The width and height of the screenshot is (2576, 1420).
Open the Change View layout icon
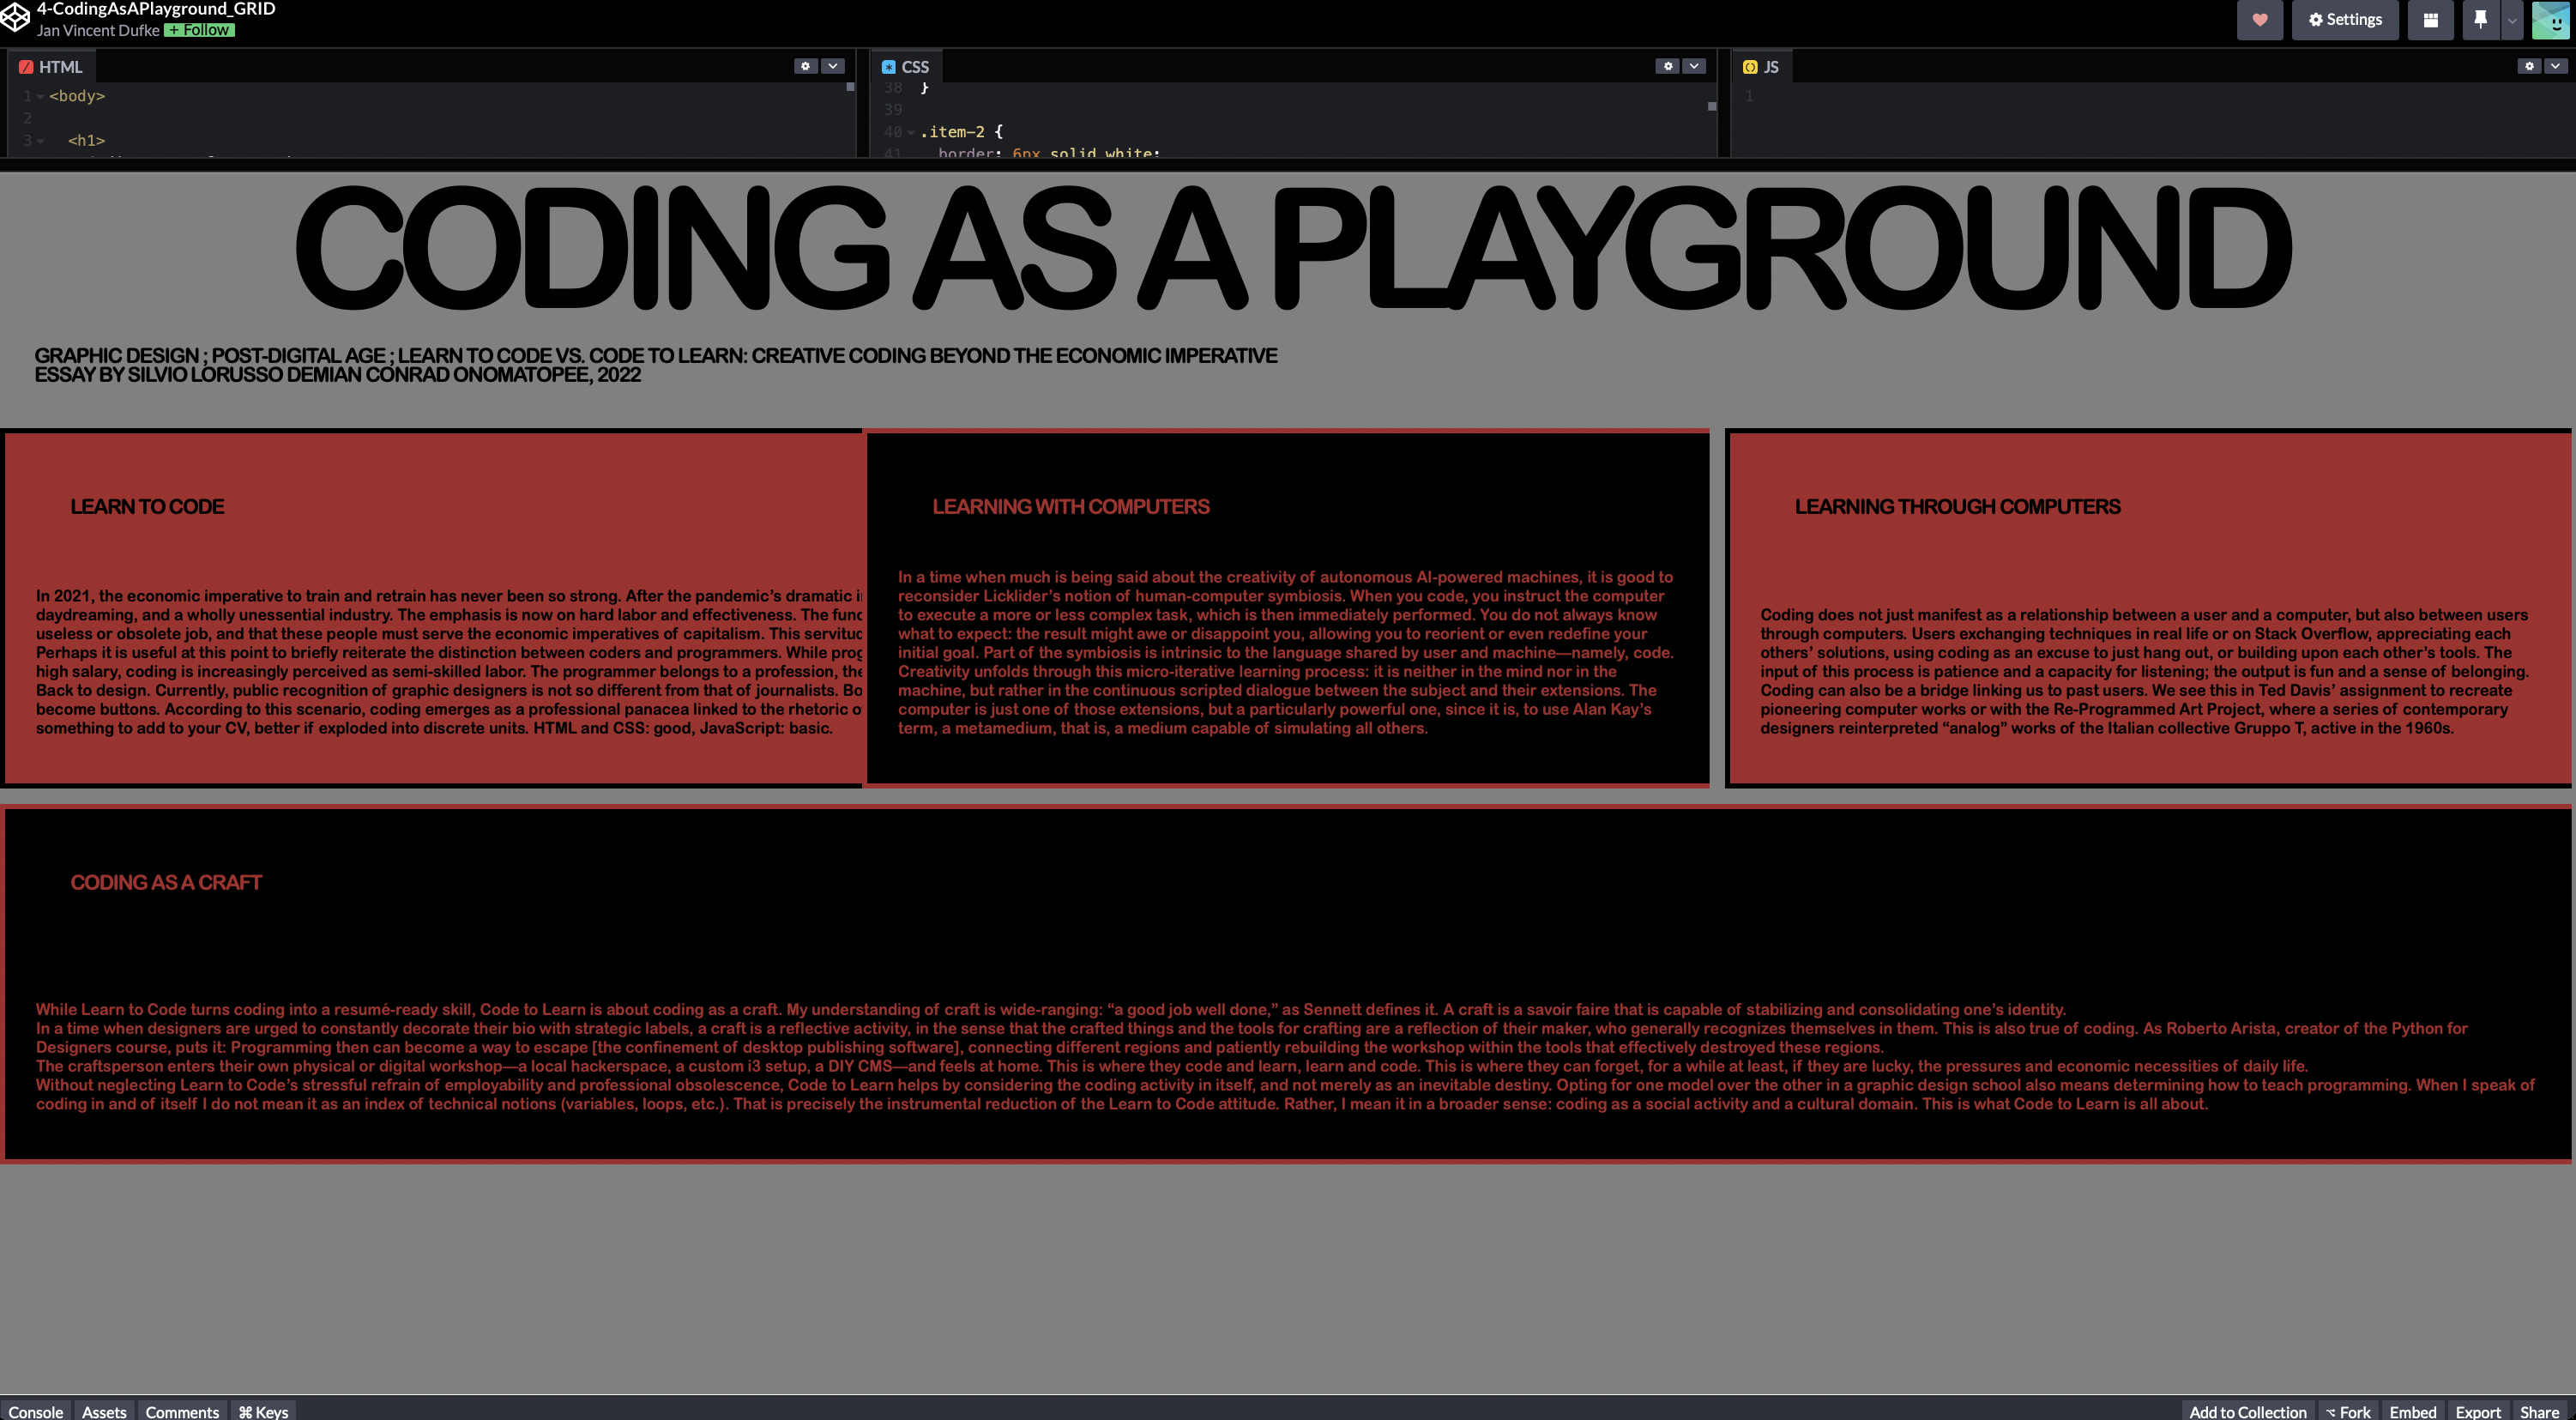[2431, 20]
